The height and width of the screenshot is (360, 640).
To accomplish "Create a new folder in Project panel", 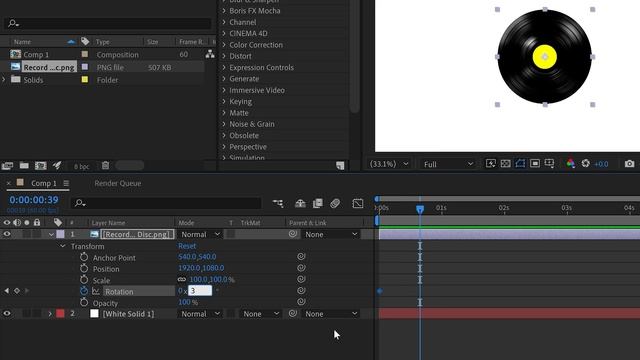I will 24,166.
